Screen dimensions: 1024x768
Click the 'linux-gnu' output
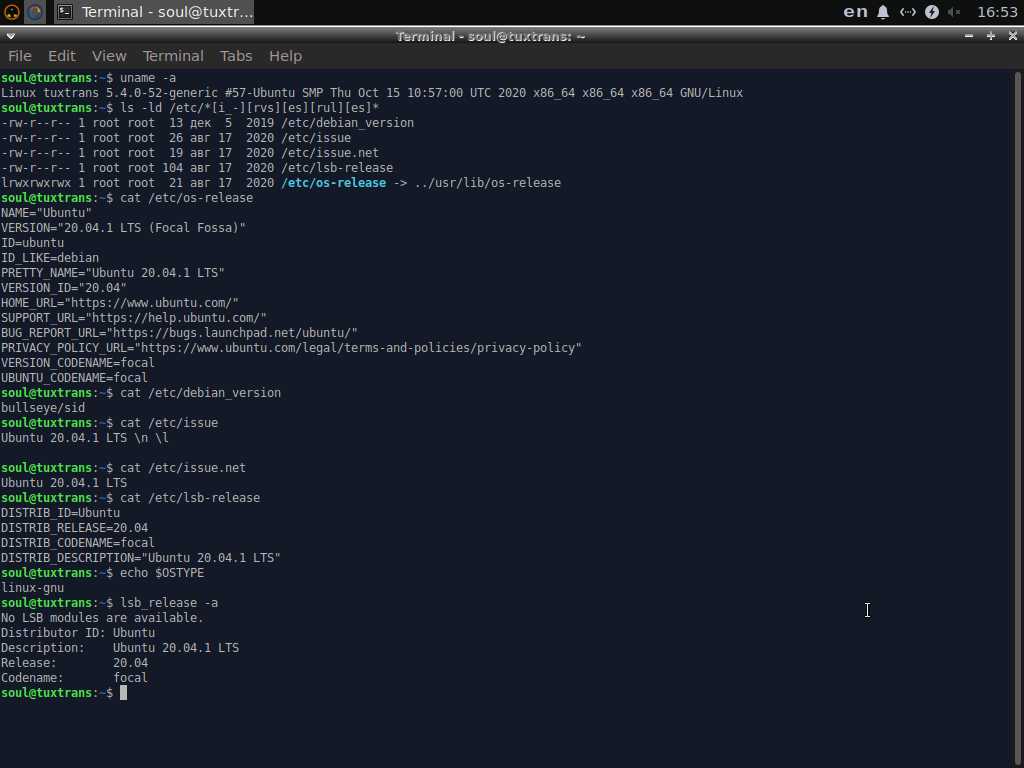click(x=33, y=588)
